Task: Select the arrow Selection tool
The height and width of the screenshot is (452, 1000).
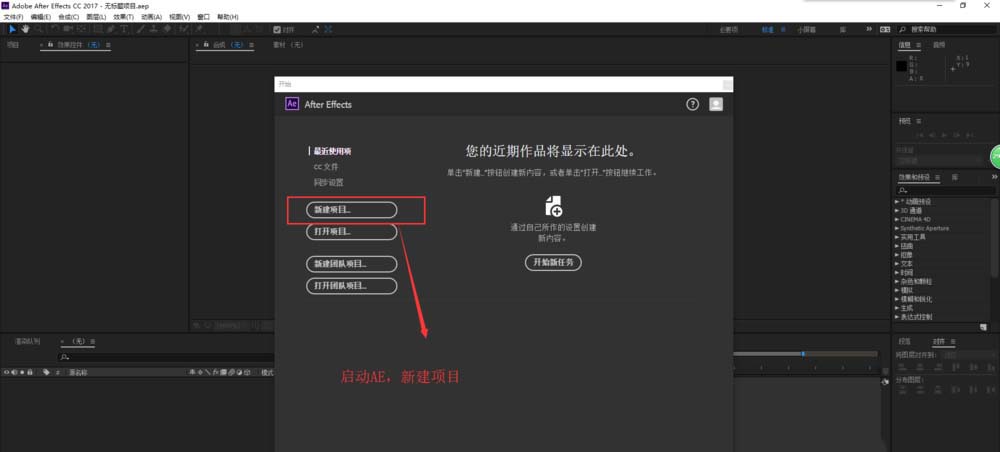Action: [12, 29]
